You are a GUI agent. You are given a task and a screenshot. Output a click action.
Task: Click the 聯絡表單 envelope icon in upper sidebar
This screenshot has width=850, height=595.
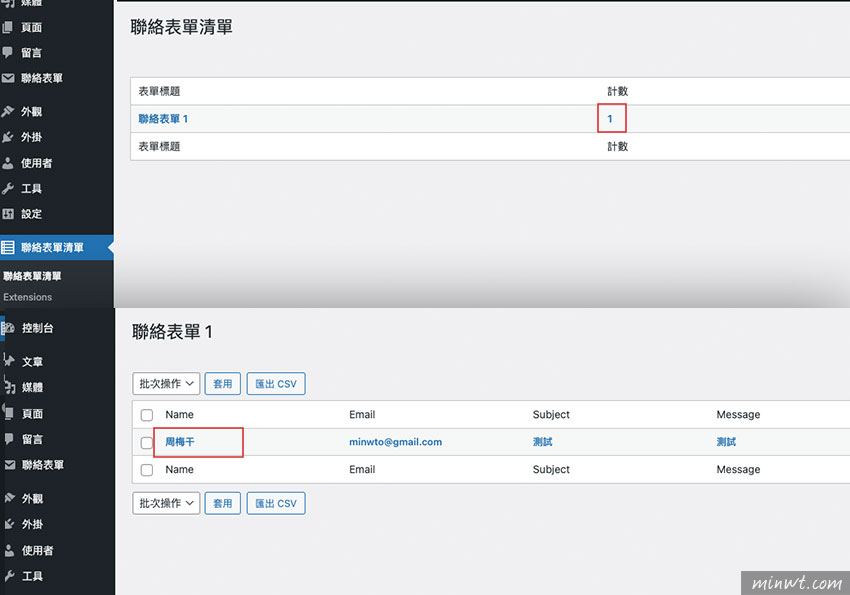[x=8, y=78]
